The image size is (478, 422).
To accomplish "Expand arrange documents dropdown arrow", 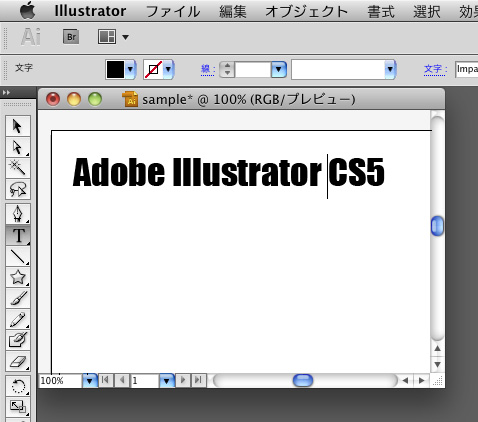I will click(x=125, y=37).
